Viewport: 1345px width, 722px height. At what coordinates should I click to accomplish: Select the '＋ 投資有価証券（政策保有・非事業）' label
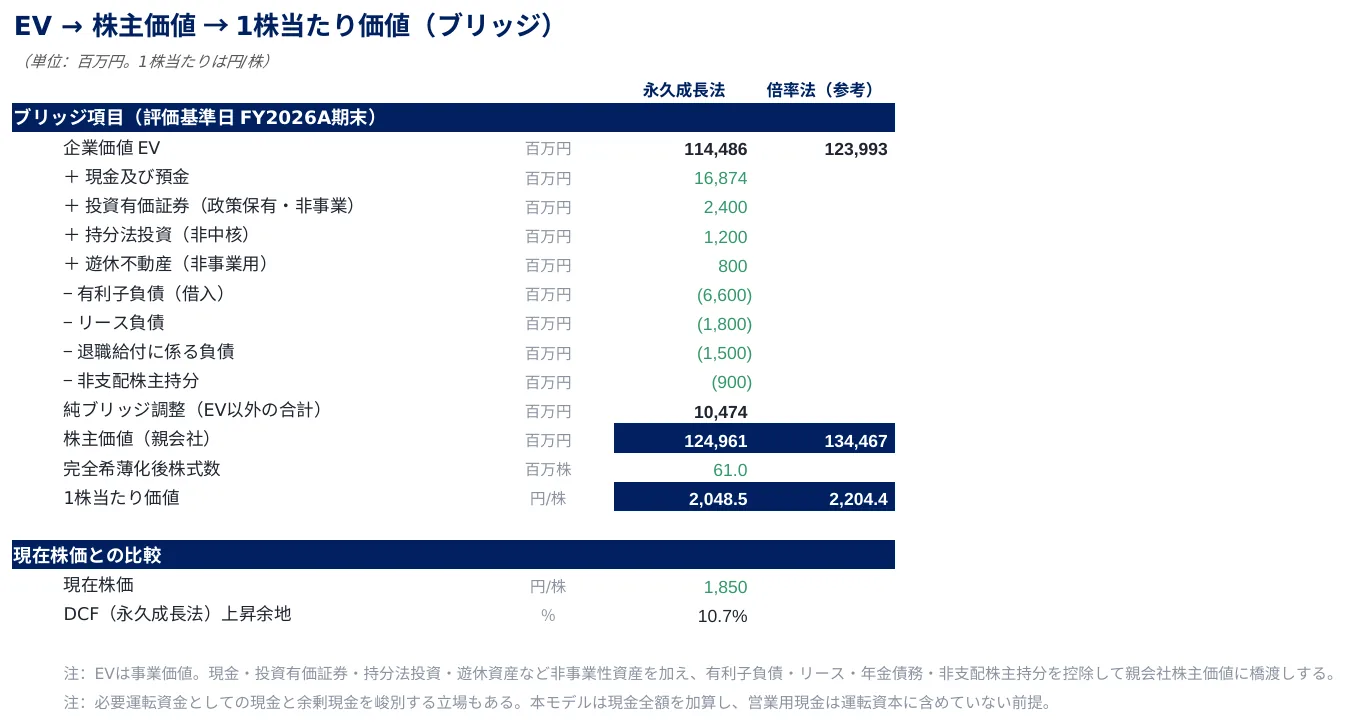(x=209, y=206)
